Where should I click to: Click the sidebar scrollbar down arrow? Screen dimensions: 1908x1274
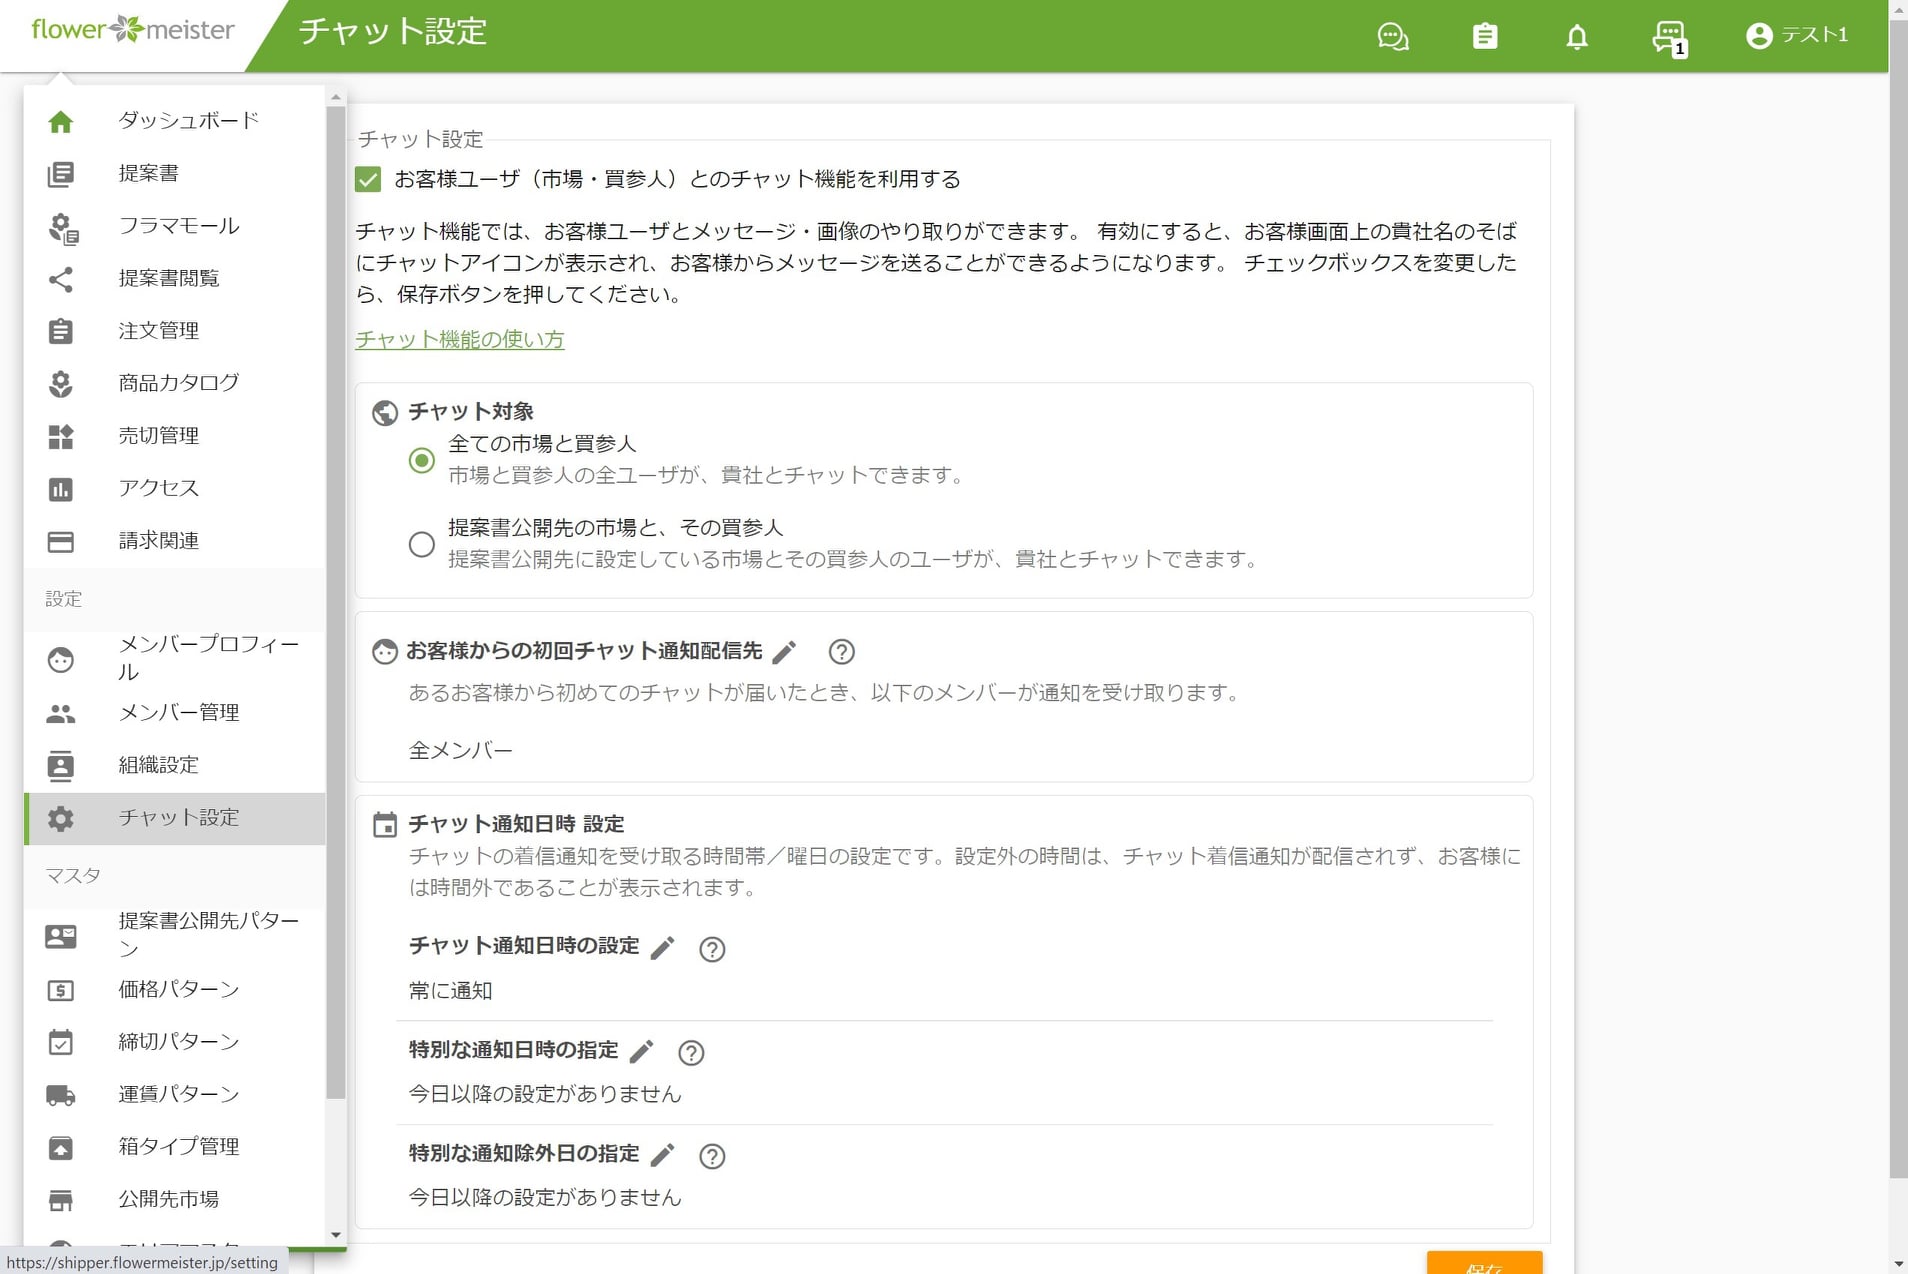[x=336, y=1235]
